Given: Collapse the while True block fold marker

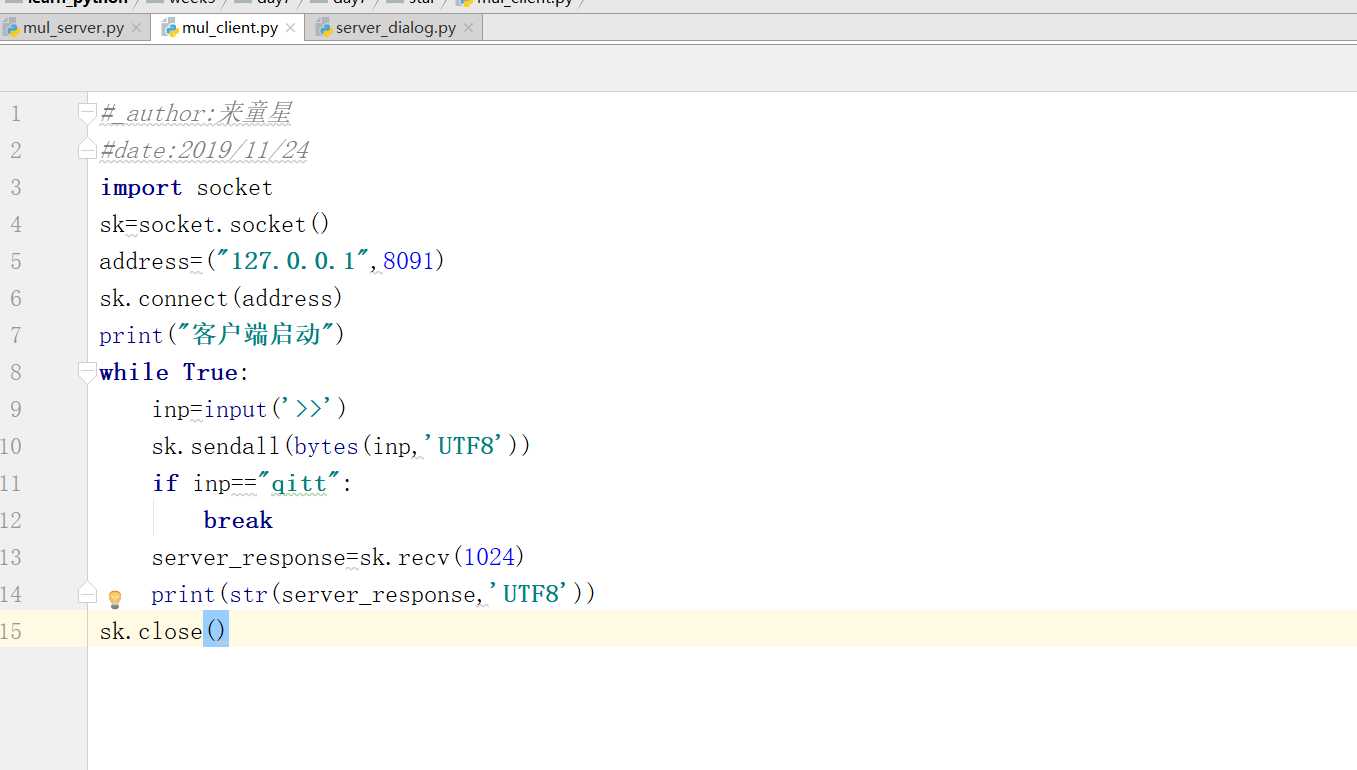Looking at the screenshot, I should (x=87, y=372).
